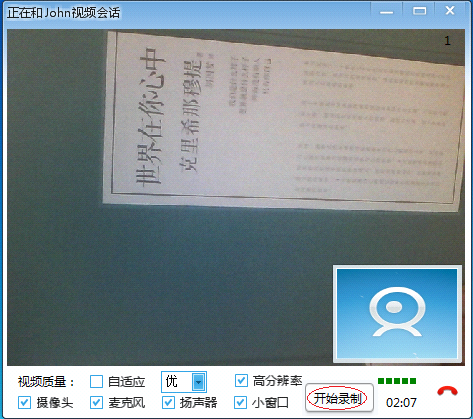Click the 正在和John视频会话 title bar
This screenshot has height=419, width=473.
click(63, 13)
